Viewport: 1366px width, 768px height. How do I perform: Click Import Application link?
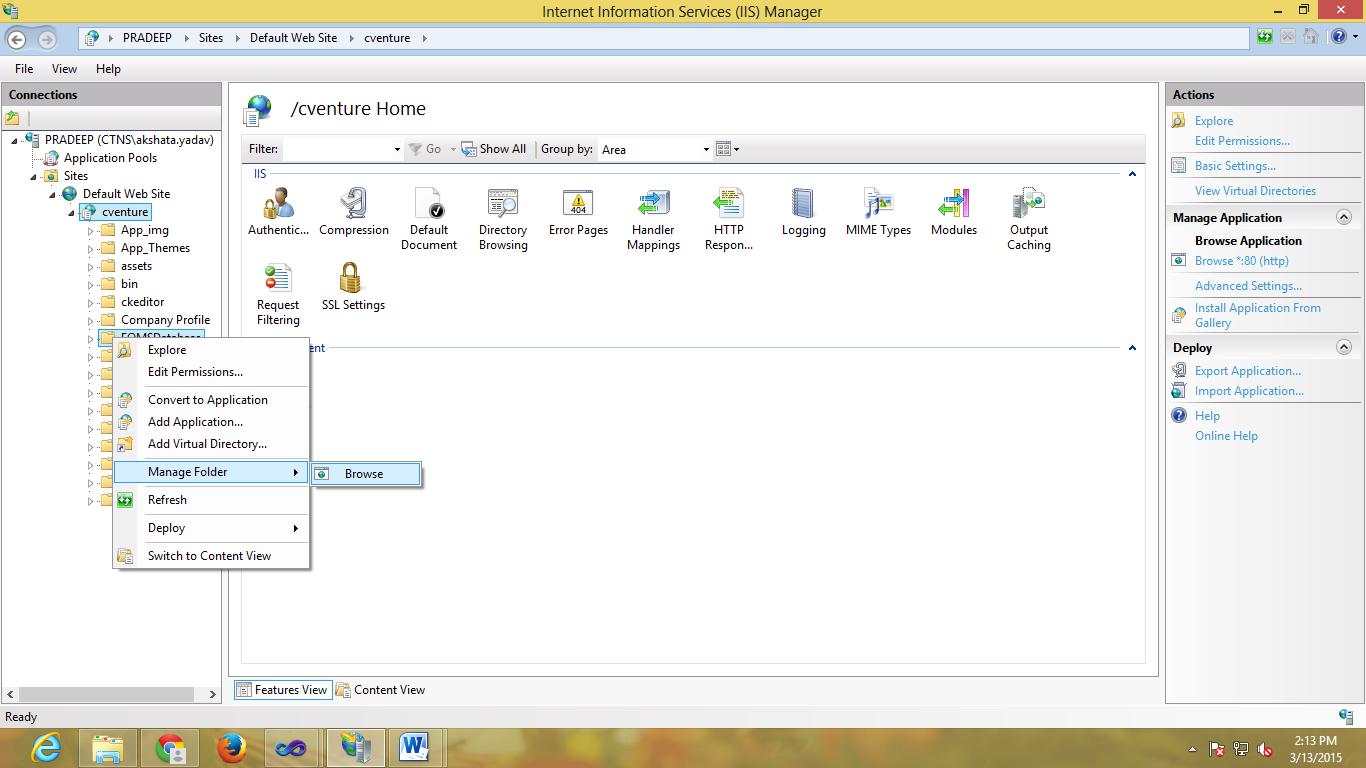pyautogui.click(x=1249, y=391)
